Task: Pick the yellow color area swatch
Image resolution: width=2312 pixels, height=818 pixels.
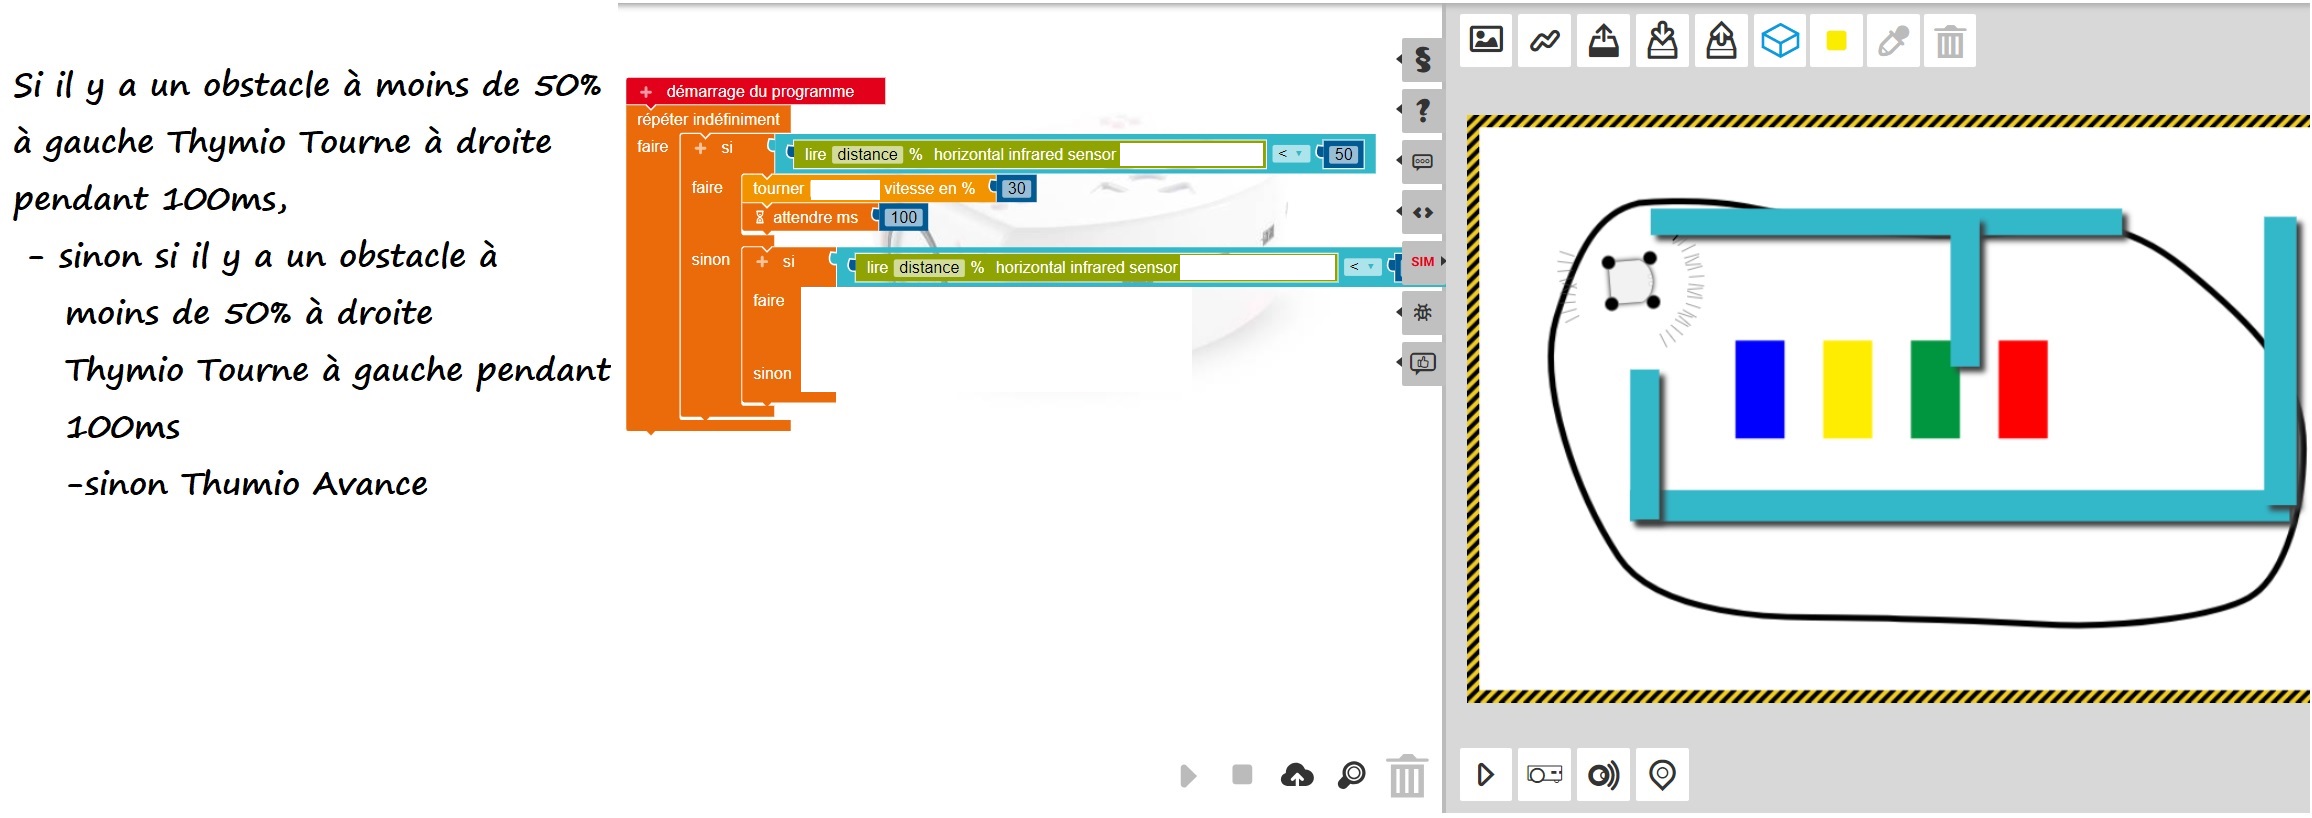Action: click(x=1837, y=40)
